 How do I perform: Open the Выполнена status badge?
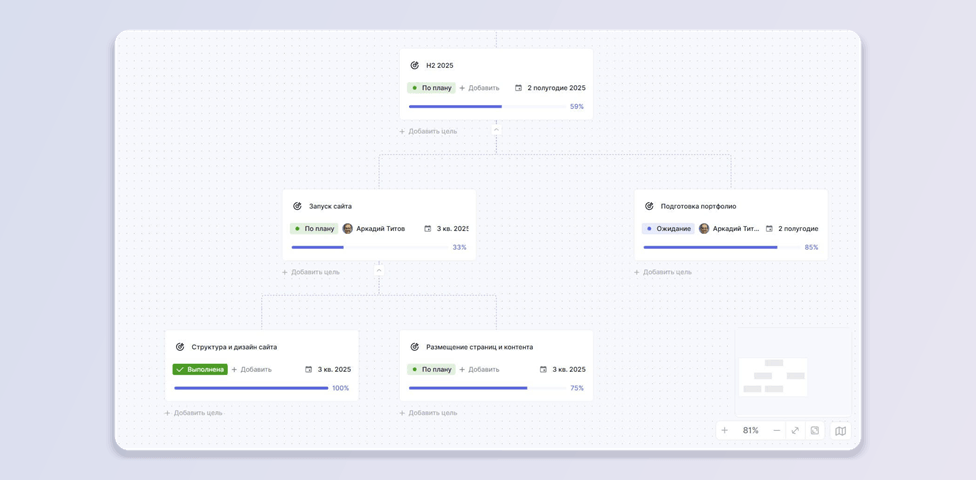(200, 369)
